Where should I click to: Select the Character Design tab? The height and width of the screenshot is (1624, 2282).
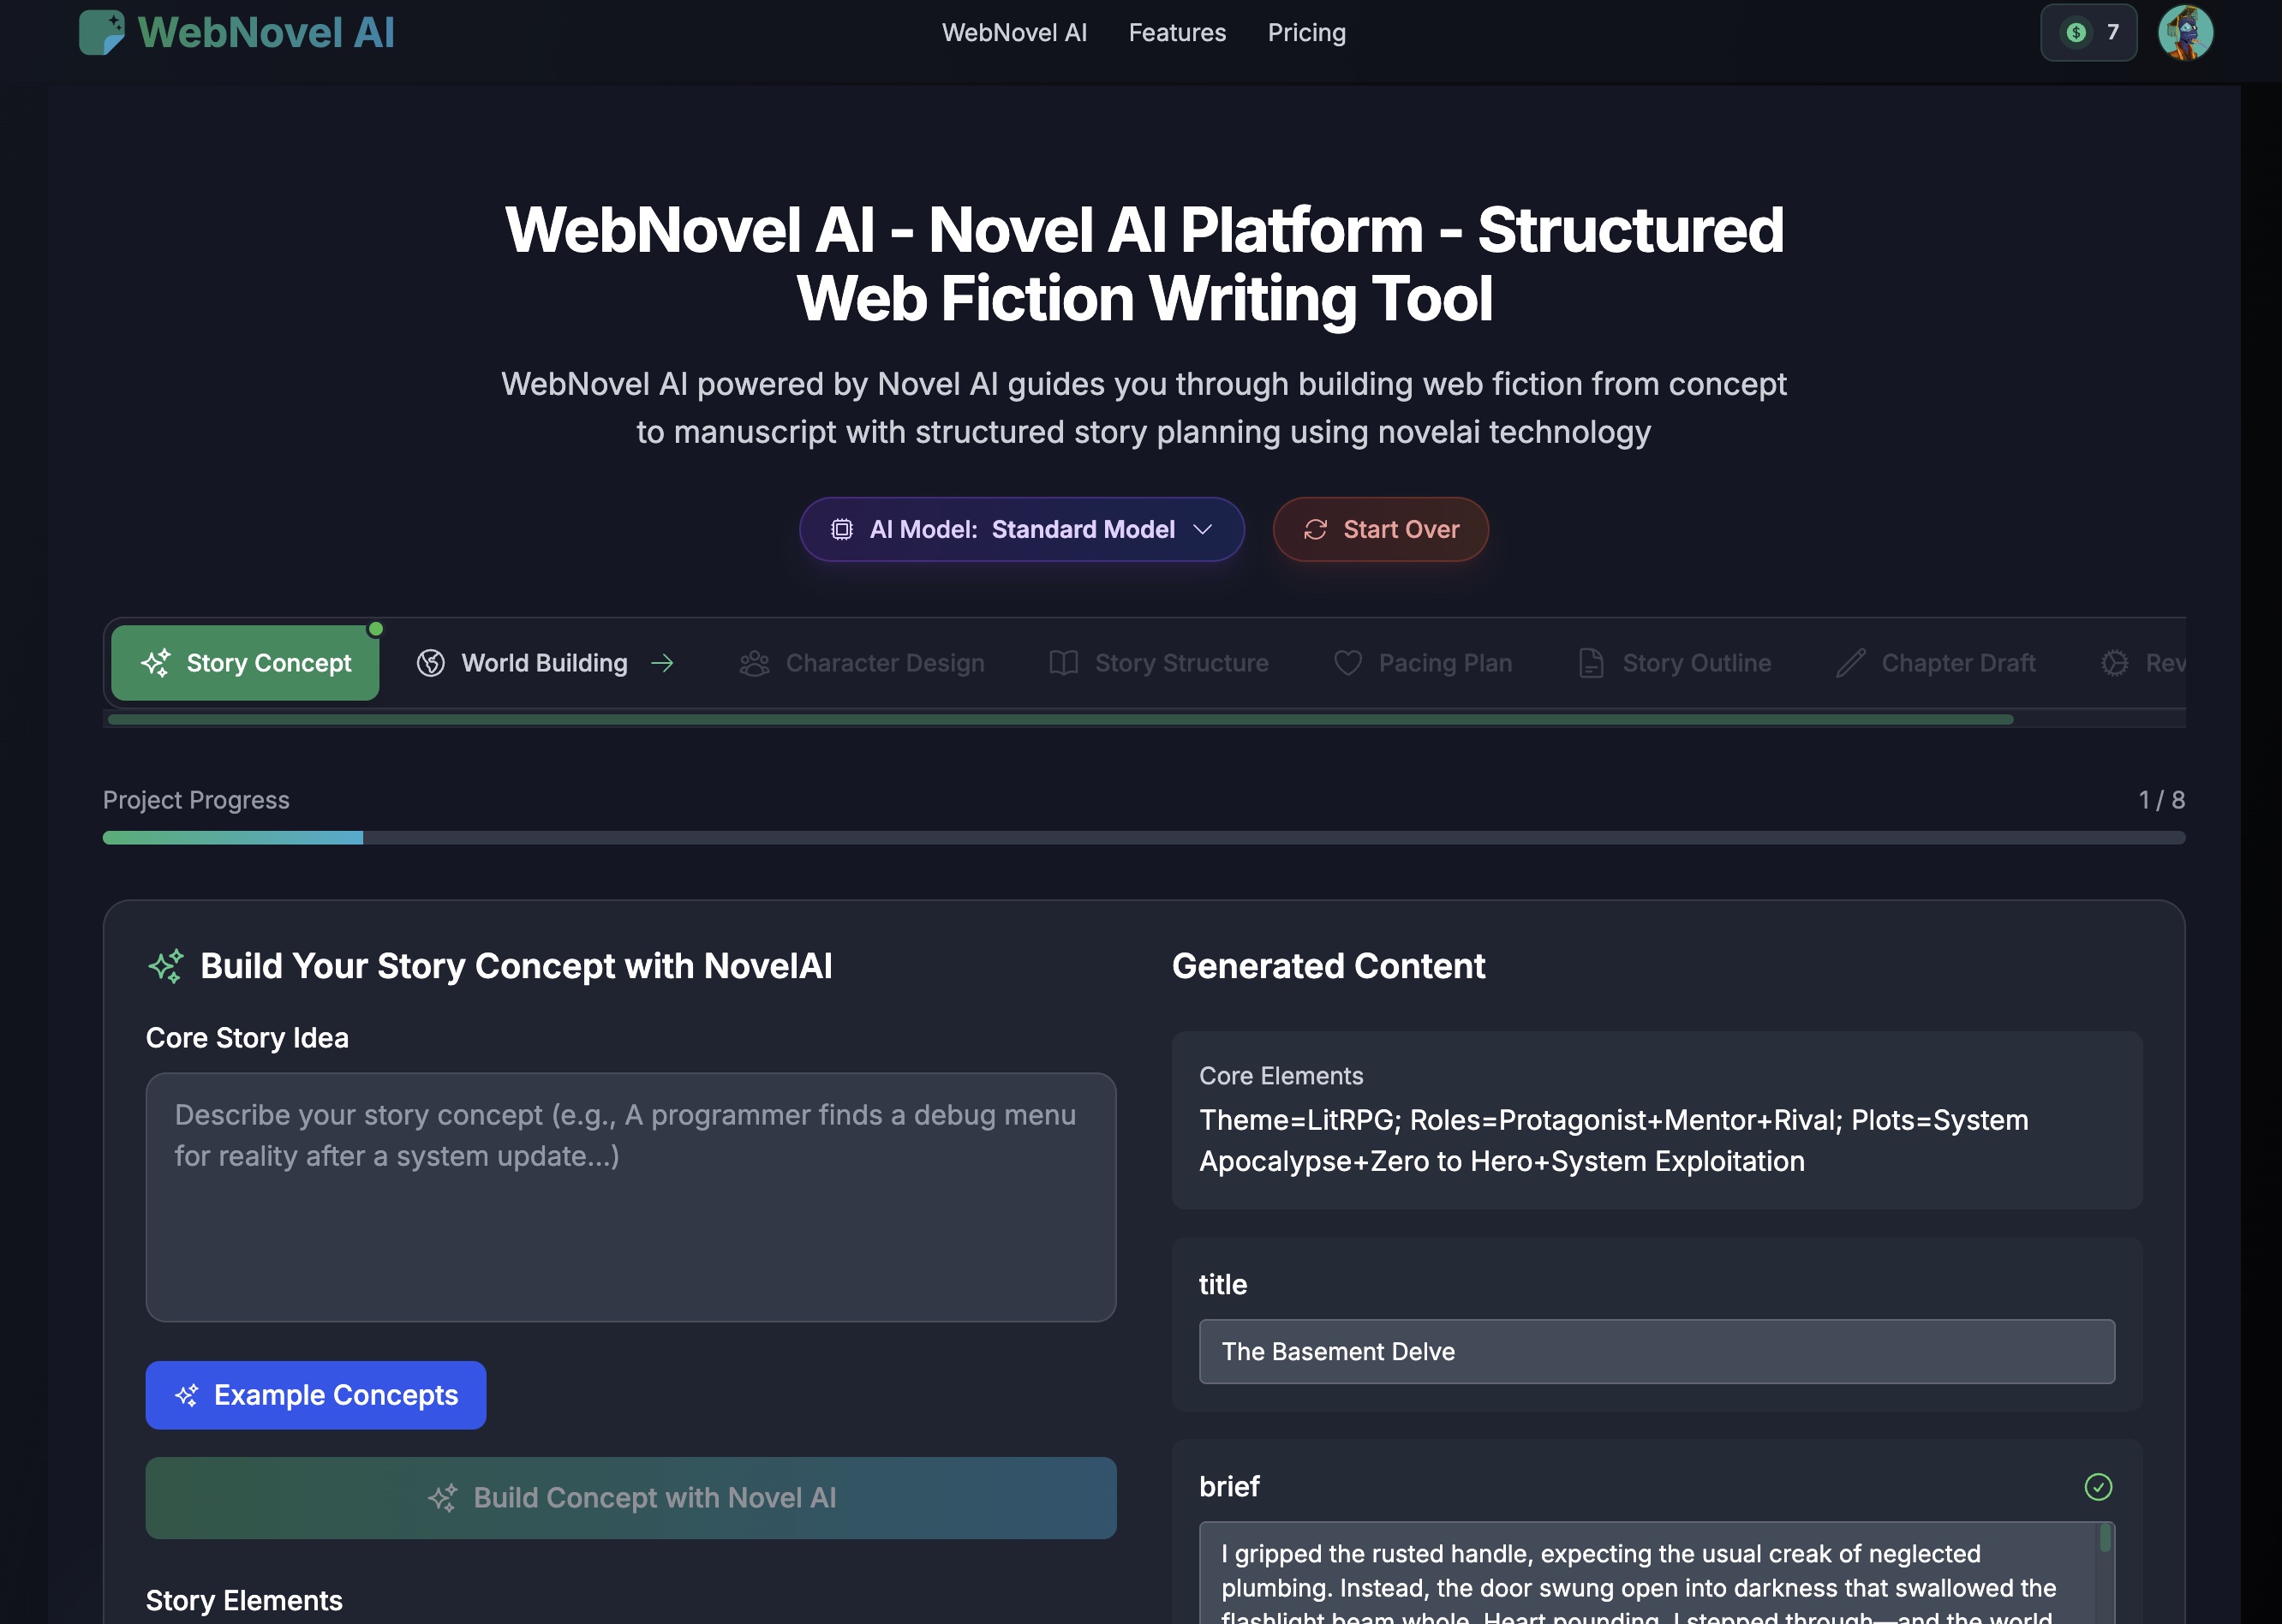(862, 662)
